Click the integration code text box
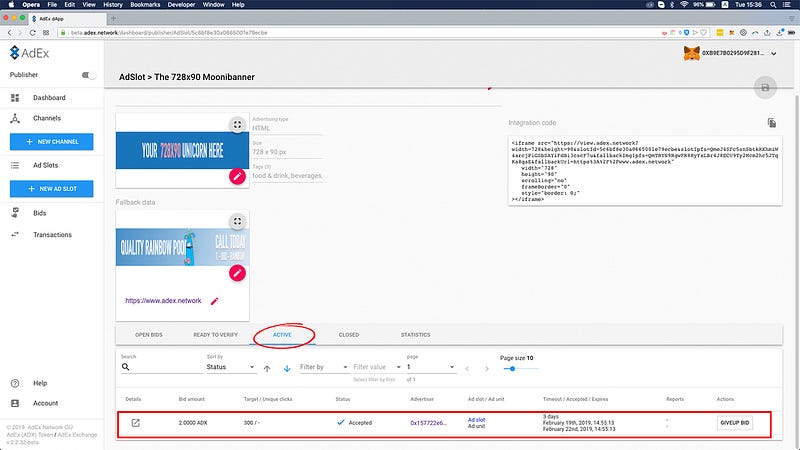This screenshot has width=800, height=450. click(645, 171)
